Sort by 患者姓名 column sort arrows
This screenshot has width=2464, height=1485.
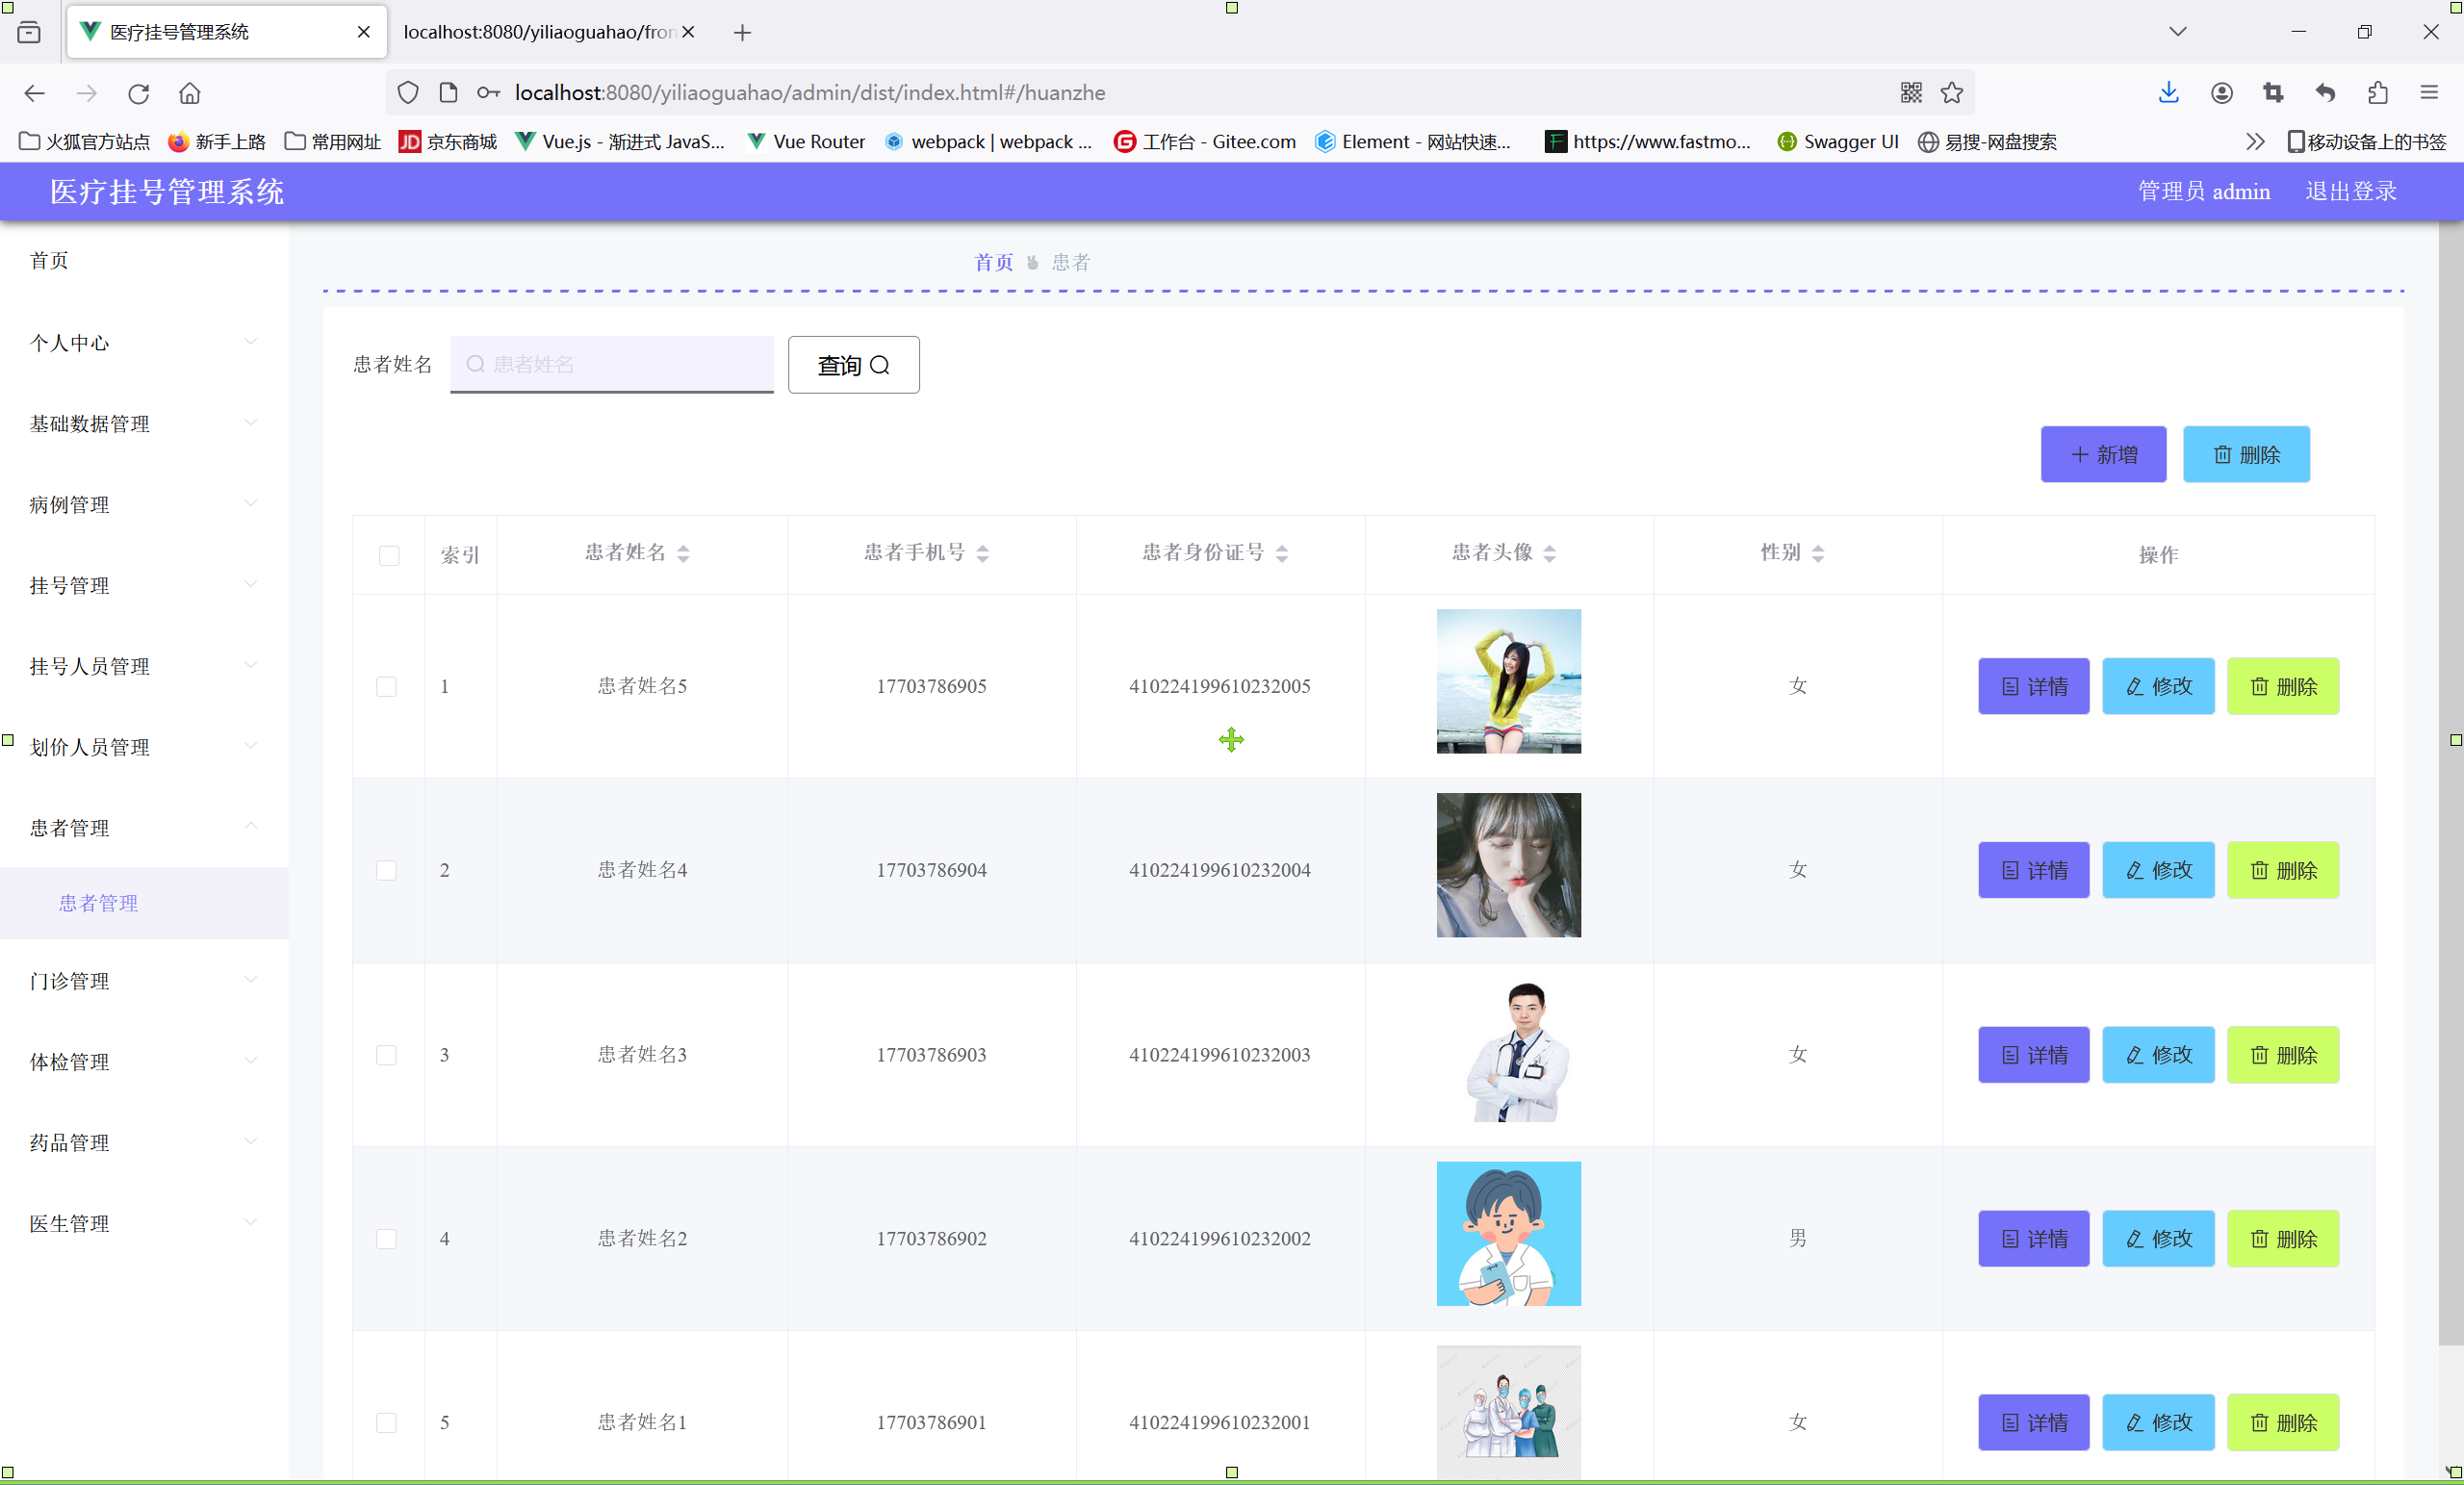(683, 553)
